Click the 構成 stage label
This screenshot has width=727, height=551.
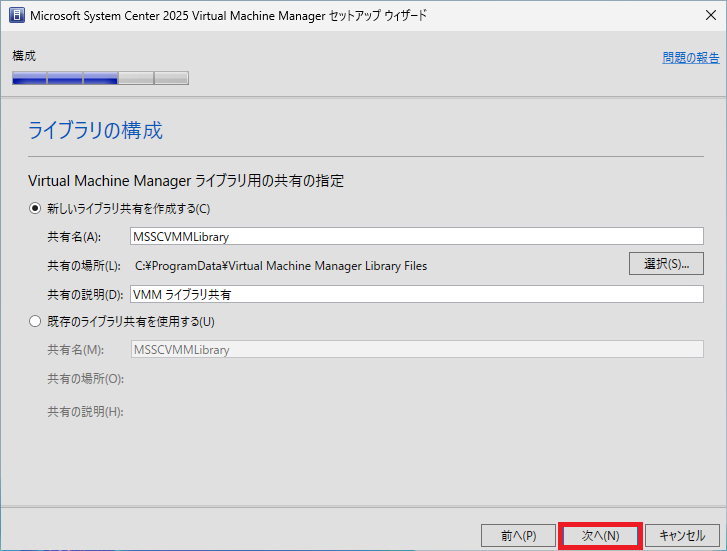click(x=24, y=56)
